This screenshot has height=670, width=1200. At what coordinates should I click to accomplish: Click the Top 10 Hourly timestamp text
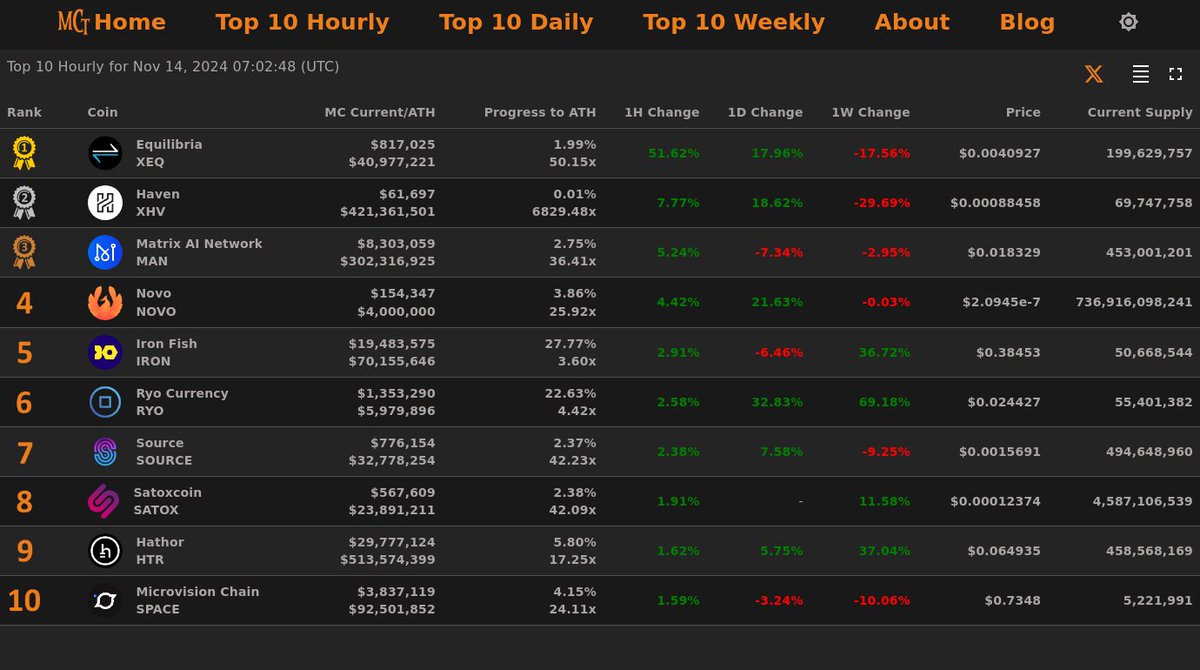coord(173,67)
